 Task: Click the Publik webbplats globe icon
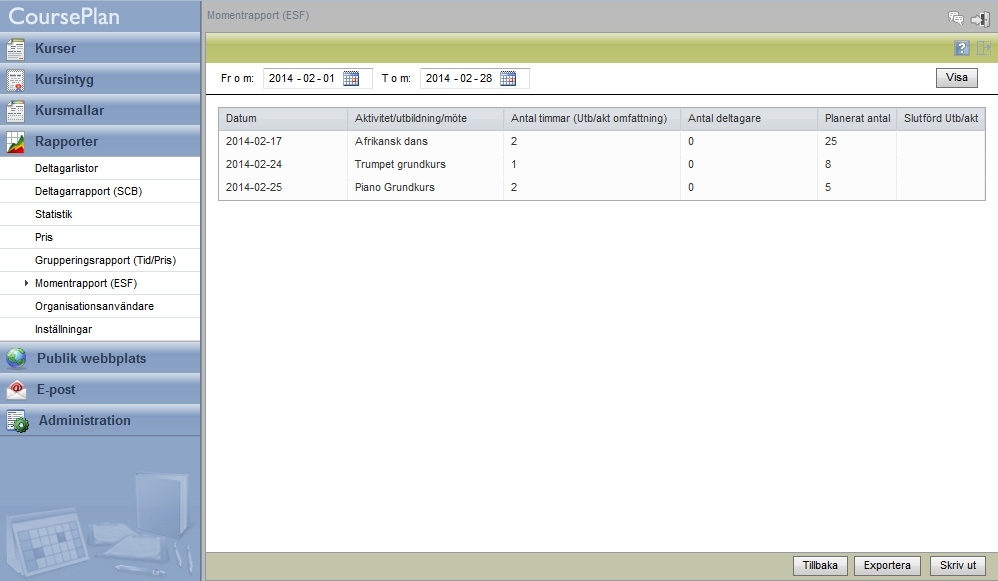(16, 359)
